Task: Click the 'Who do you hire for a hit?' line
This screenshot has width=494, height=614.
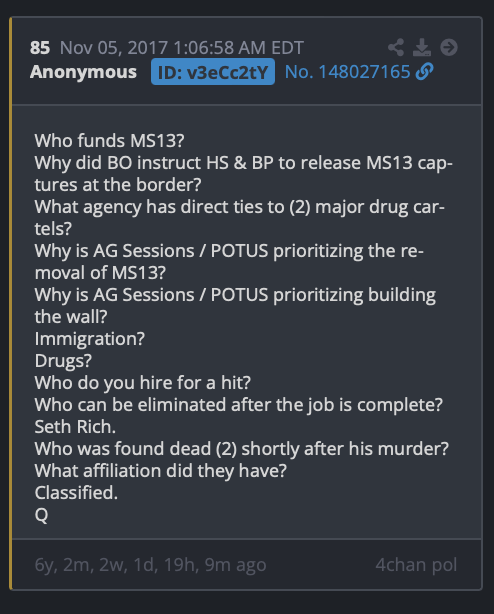Action: 142,383
